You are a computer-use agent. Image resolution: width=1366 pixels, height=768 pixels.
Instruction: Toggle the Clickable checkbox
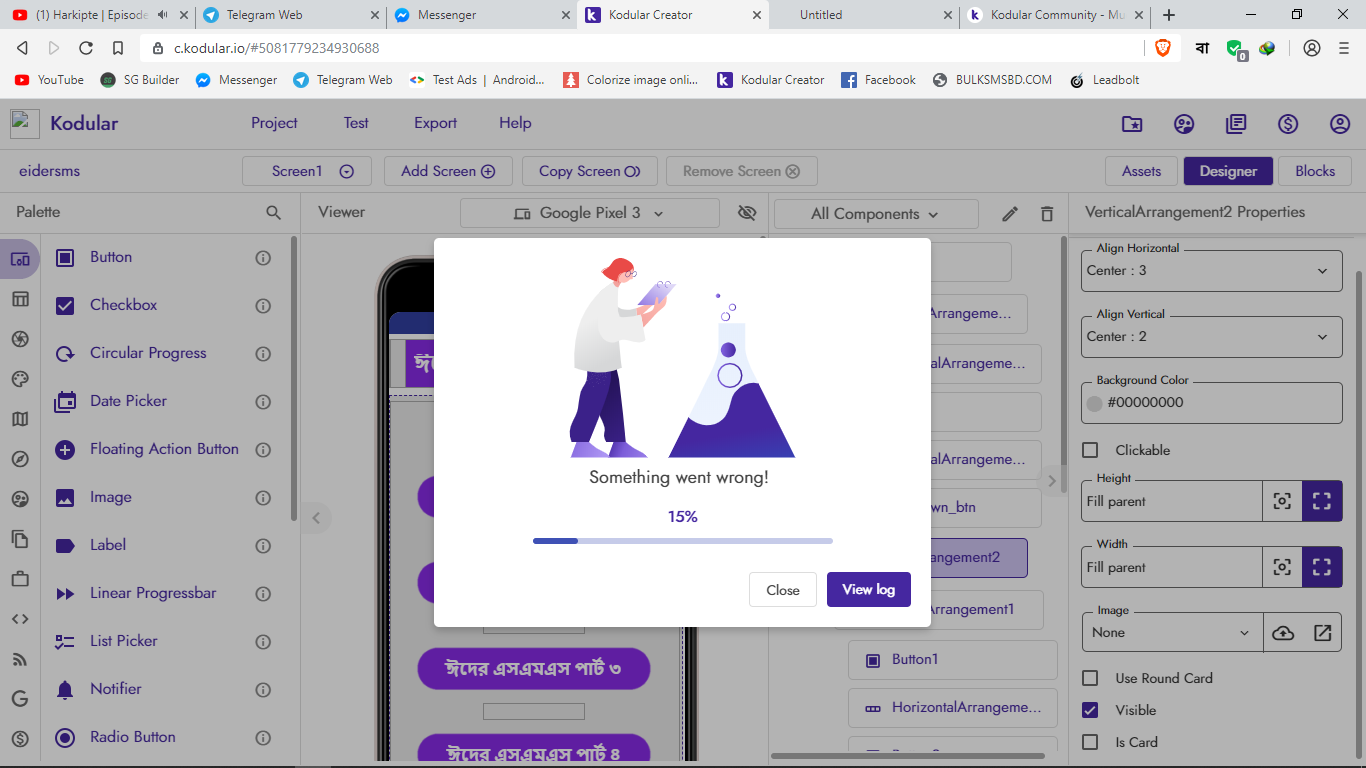click(x=1091, y=451)
